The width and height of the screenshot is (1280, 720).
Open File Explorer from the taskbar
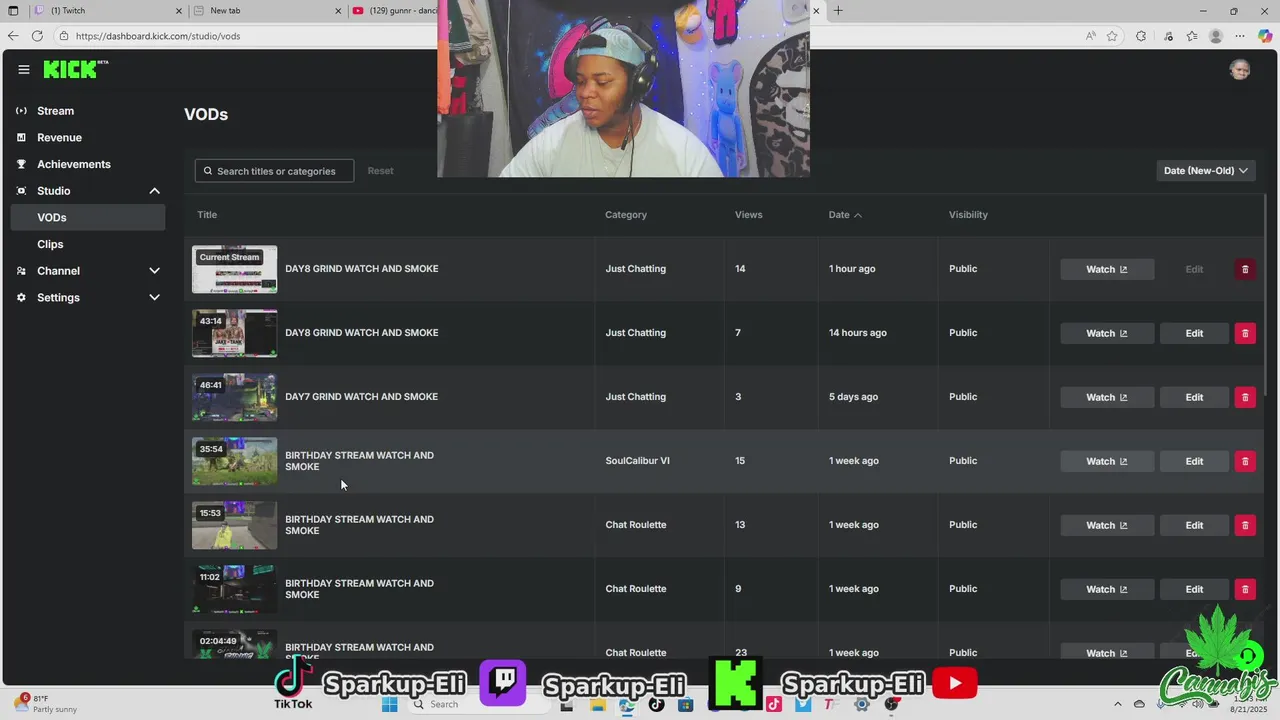point(598,704)
